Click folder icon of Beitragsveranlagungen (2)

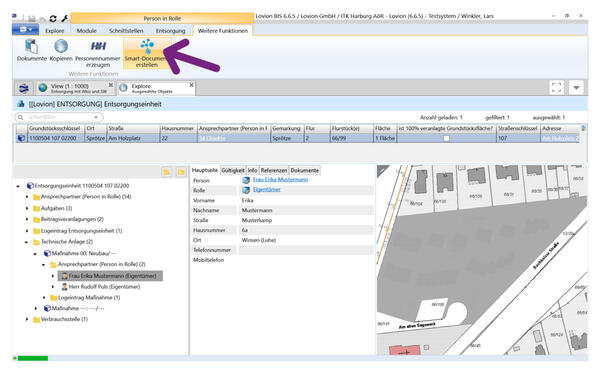[36, 219]
